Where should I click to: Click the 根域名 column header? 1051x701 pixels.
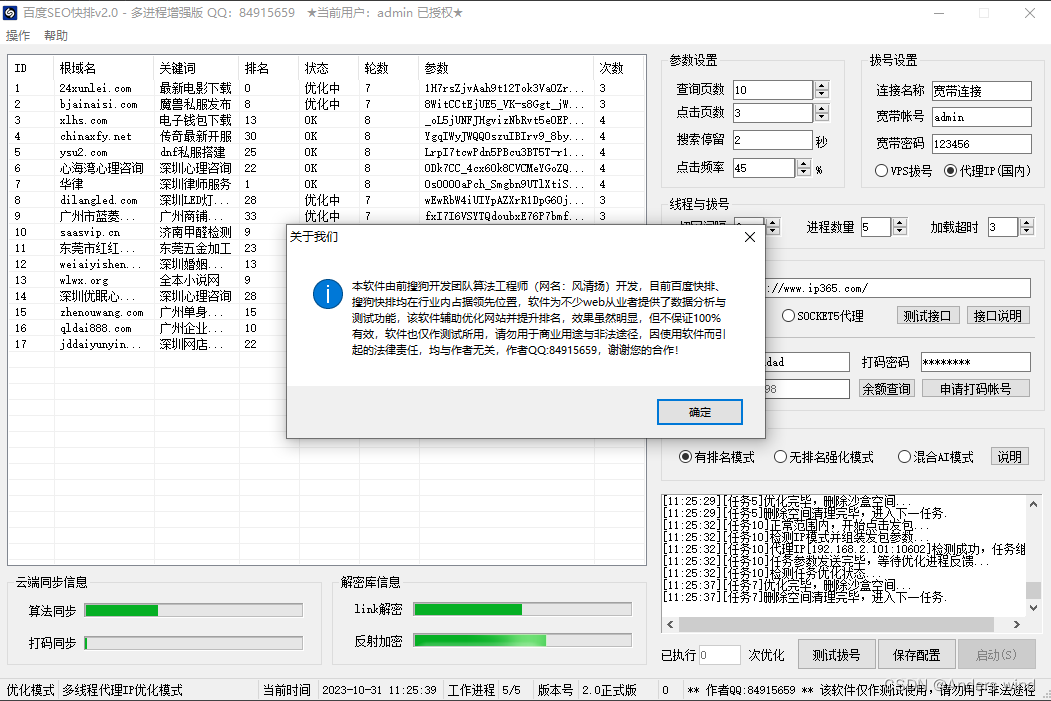click(x=103, y=68)
